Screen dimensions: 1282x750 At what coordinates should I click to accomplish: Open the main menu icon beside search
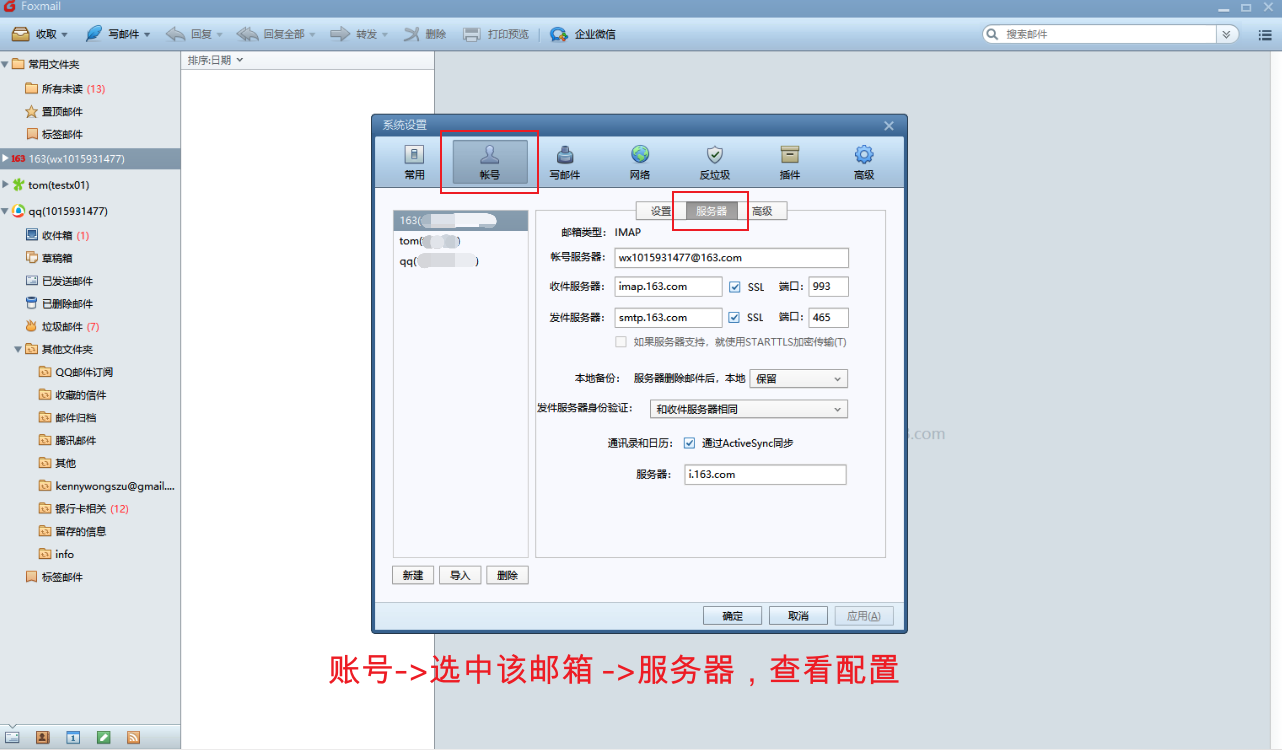(1264, 34)
